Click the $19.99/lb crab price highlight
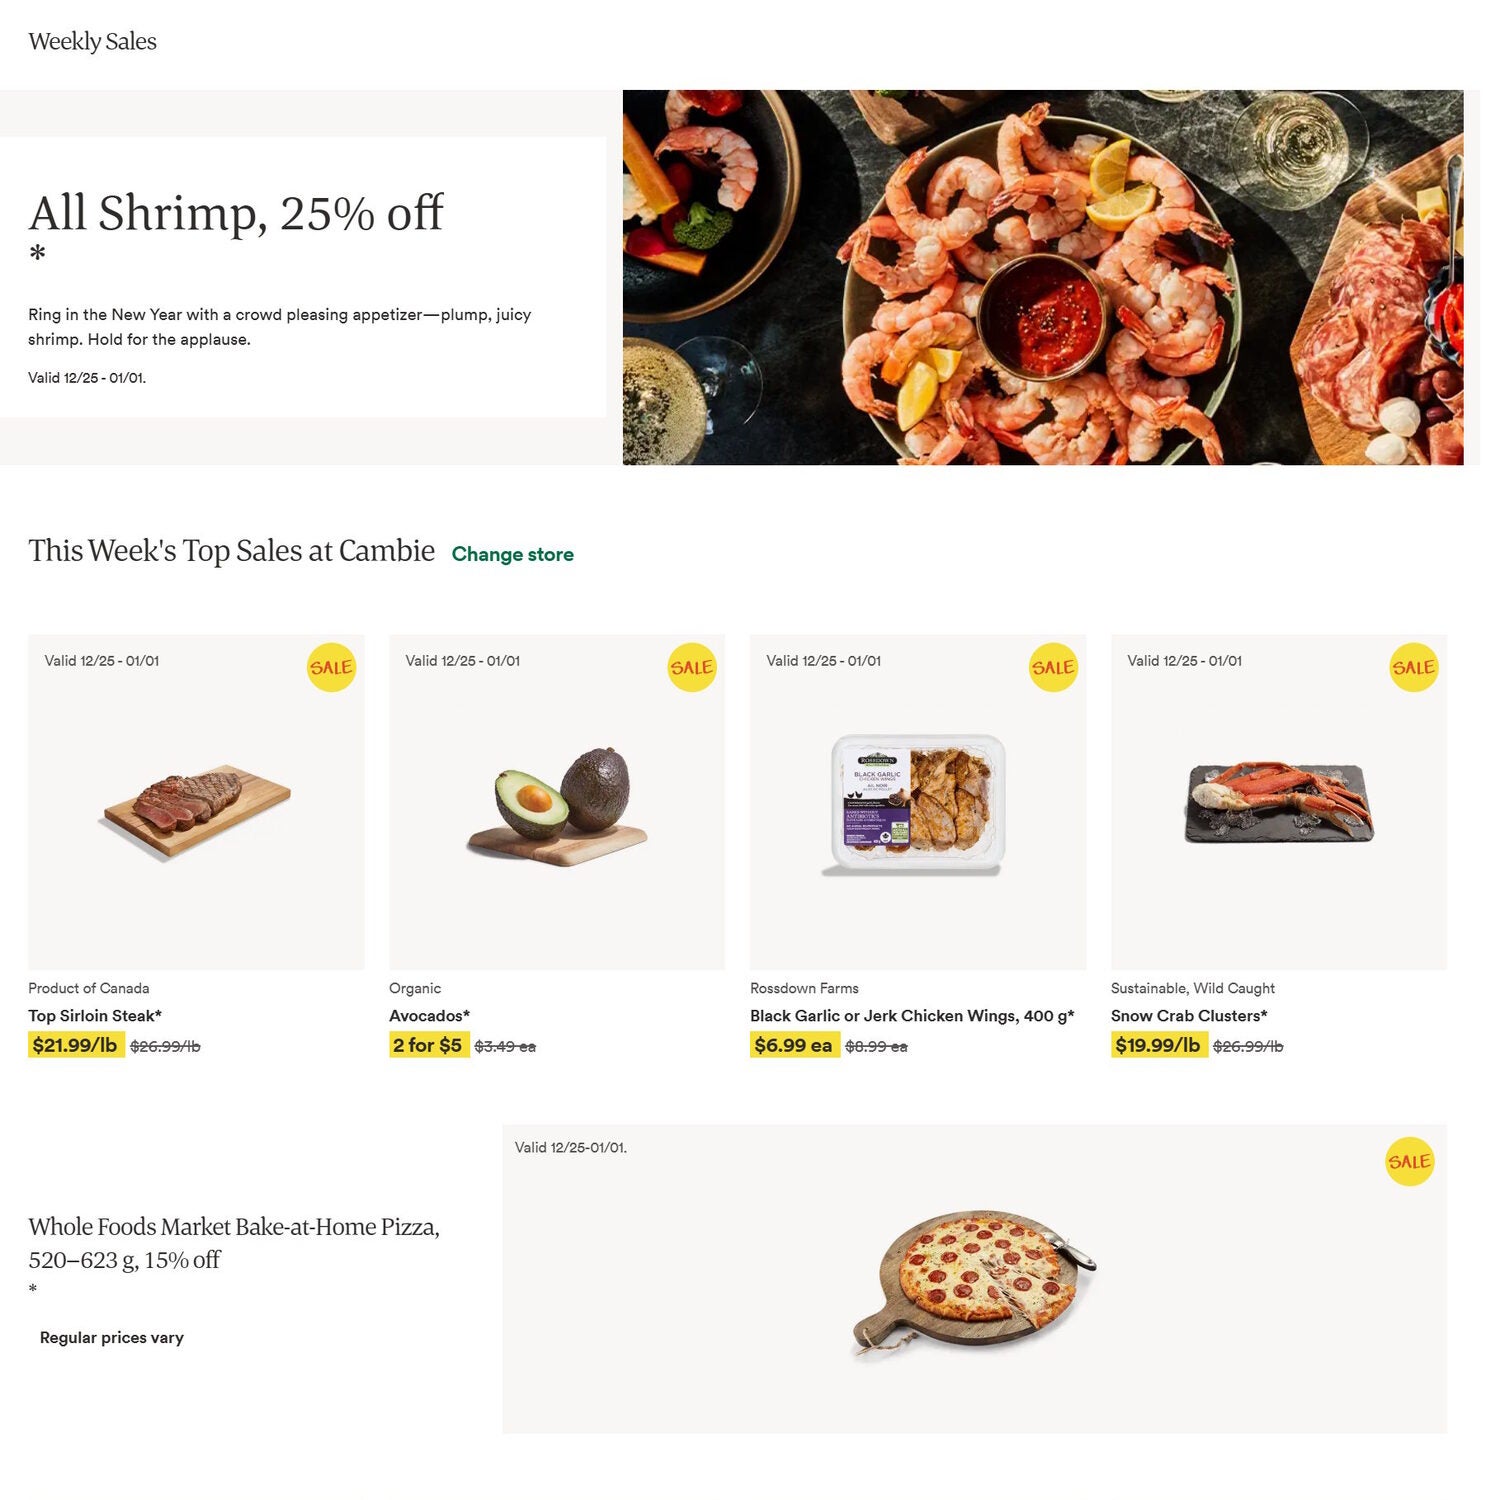Viewport: 1500px width, 1500px height. coord(1157,1044)
